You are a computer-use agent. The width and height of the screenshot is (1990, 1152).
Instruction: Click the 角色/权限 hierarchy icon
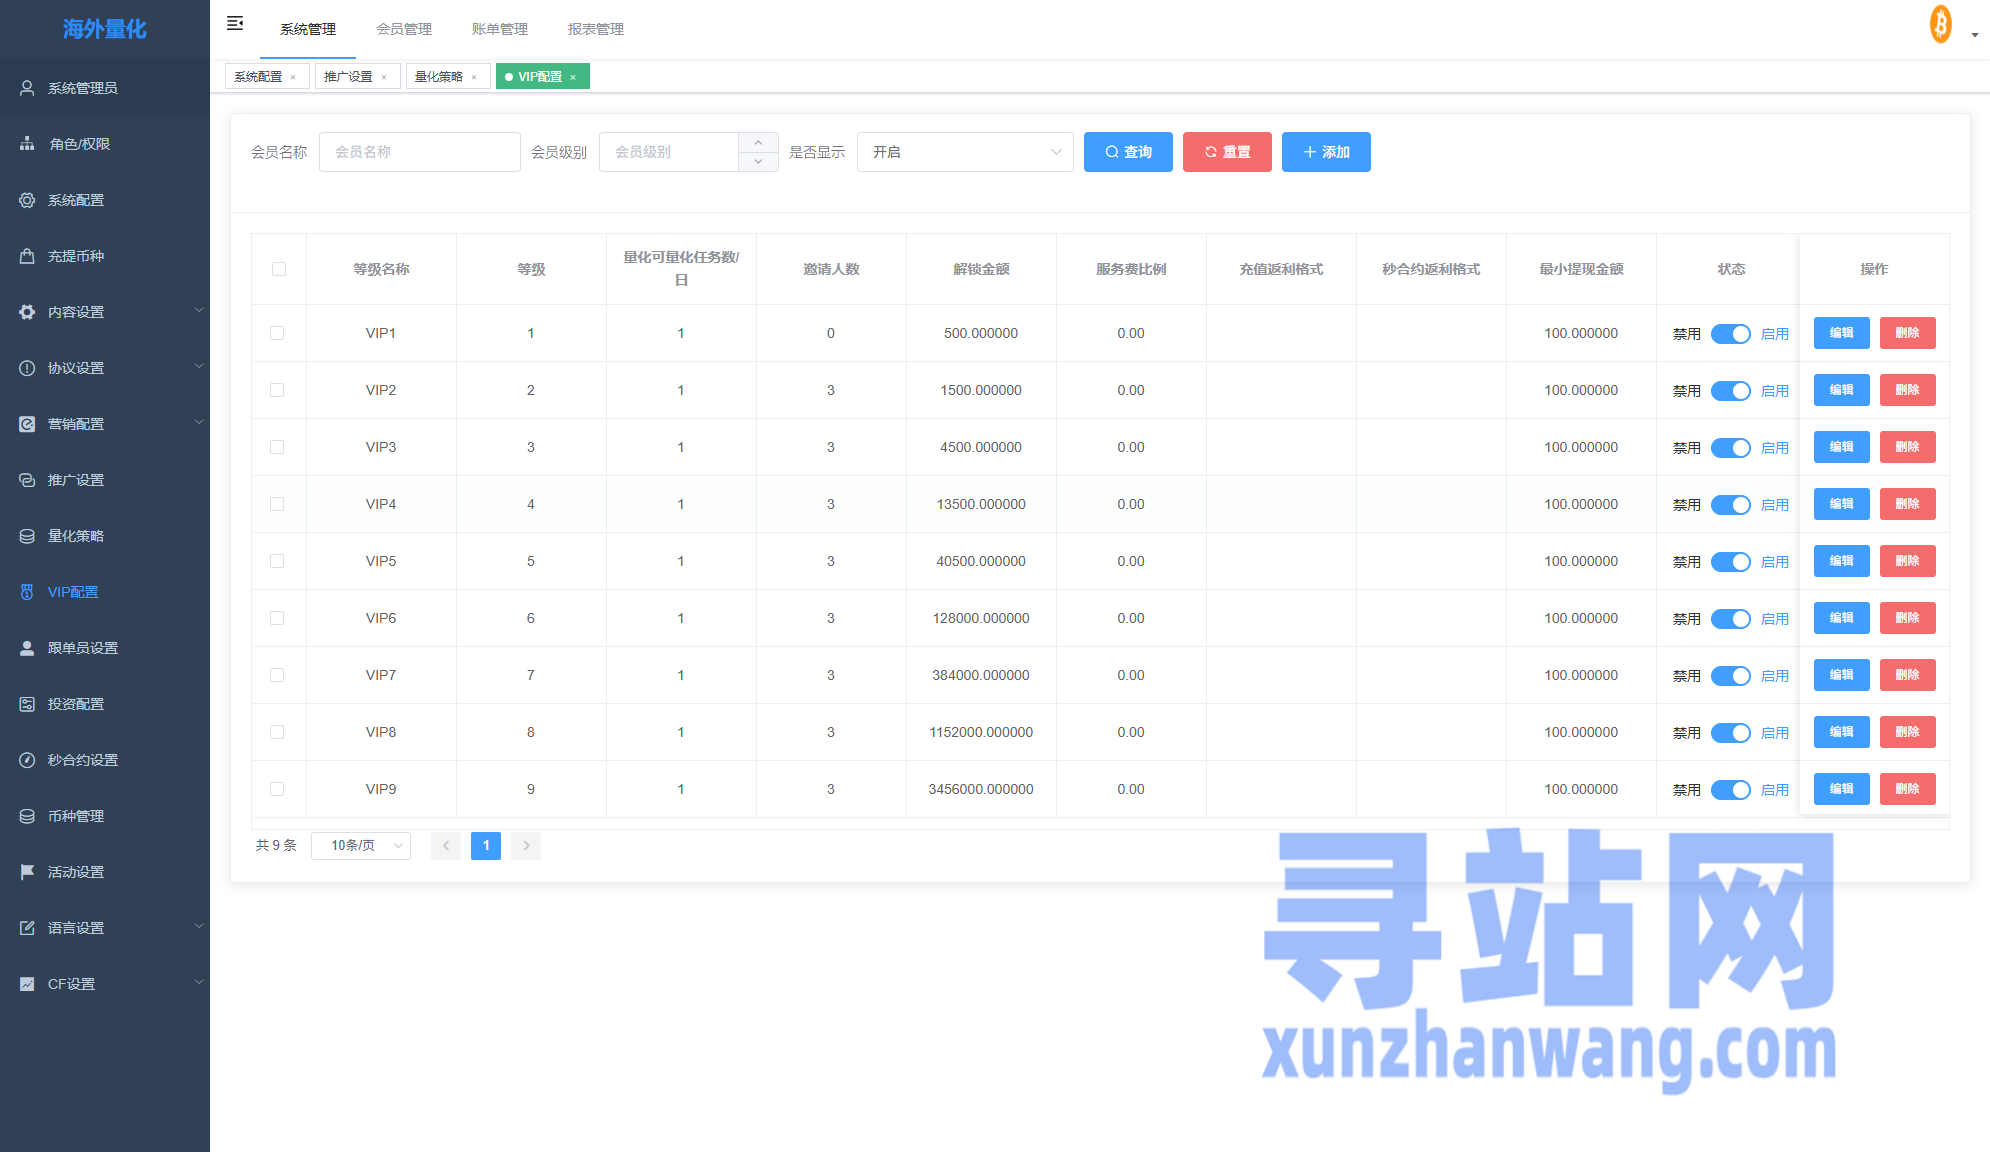tap(27, 144)
